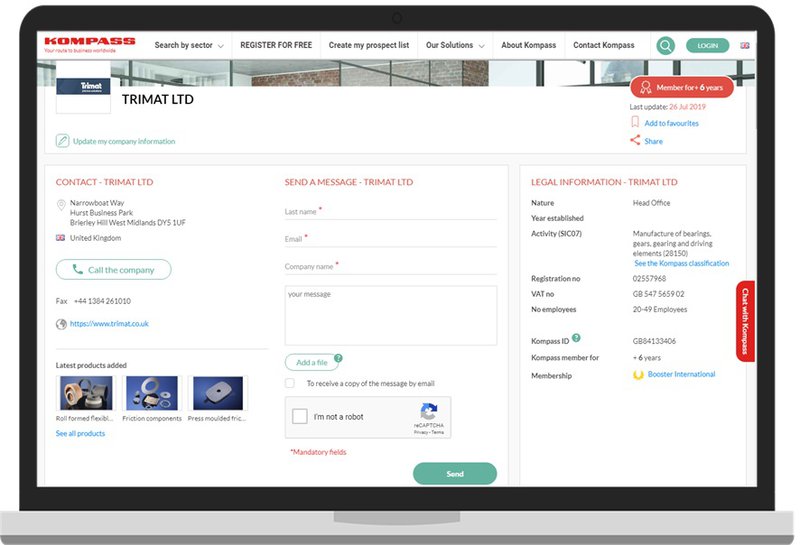The width and height of the screenshot is (800, 545).
Task: Open the See all products link
Action: point(80,434)
